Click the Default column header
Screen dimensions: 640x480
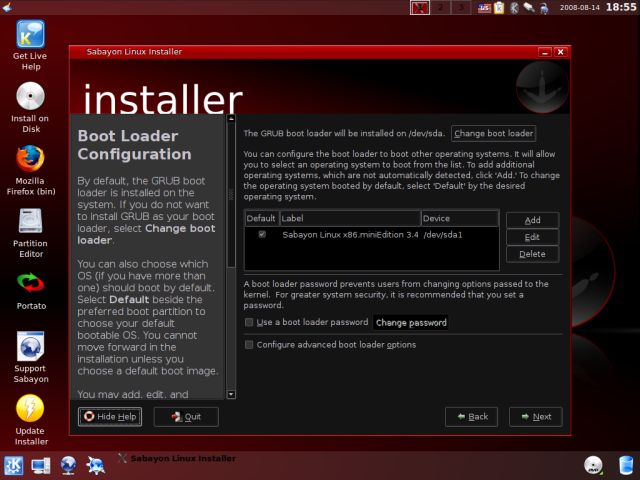pyautogui.click(x=261, y=218)
